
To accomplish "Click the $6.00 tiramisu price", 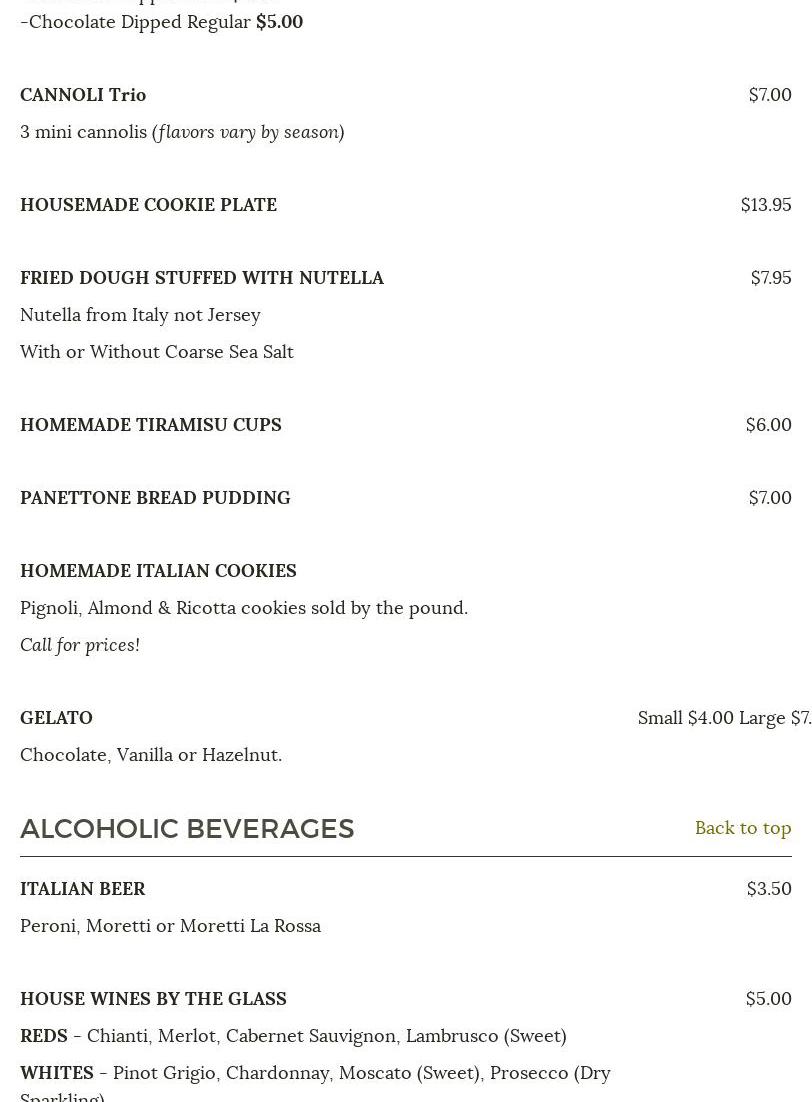I will point(768,424).
